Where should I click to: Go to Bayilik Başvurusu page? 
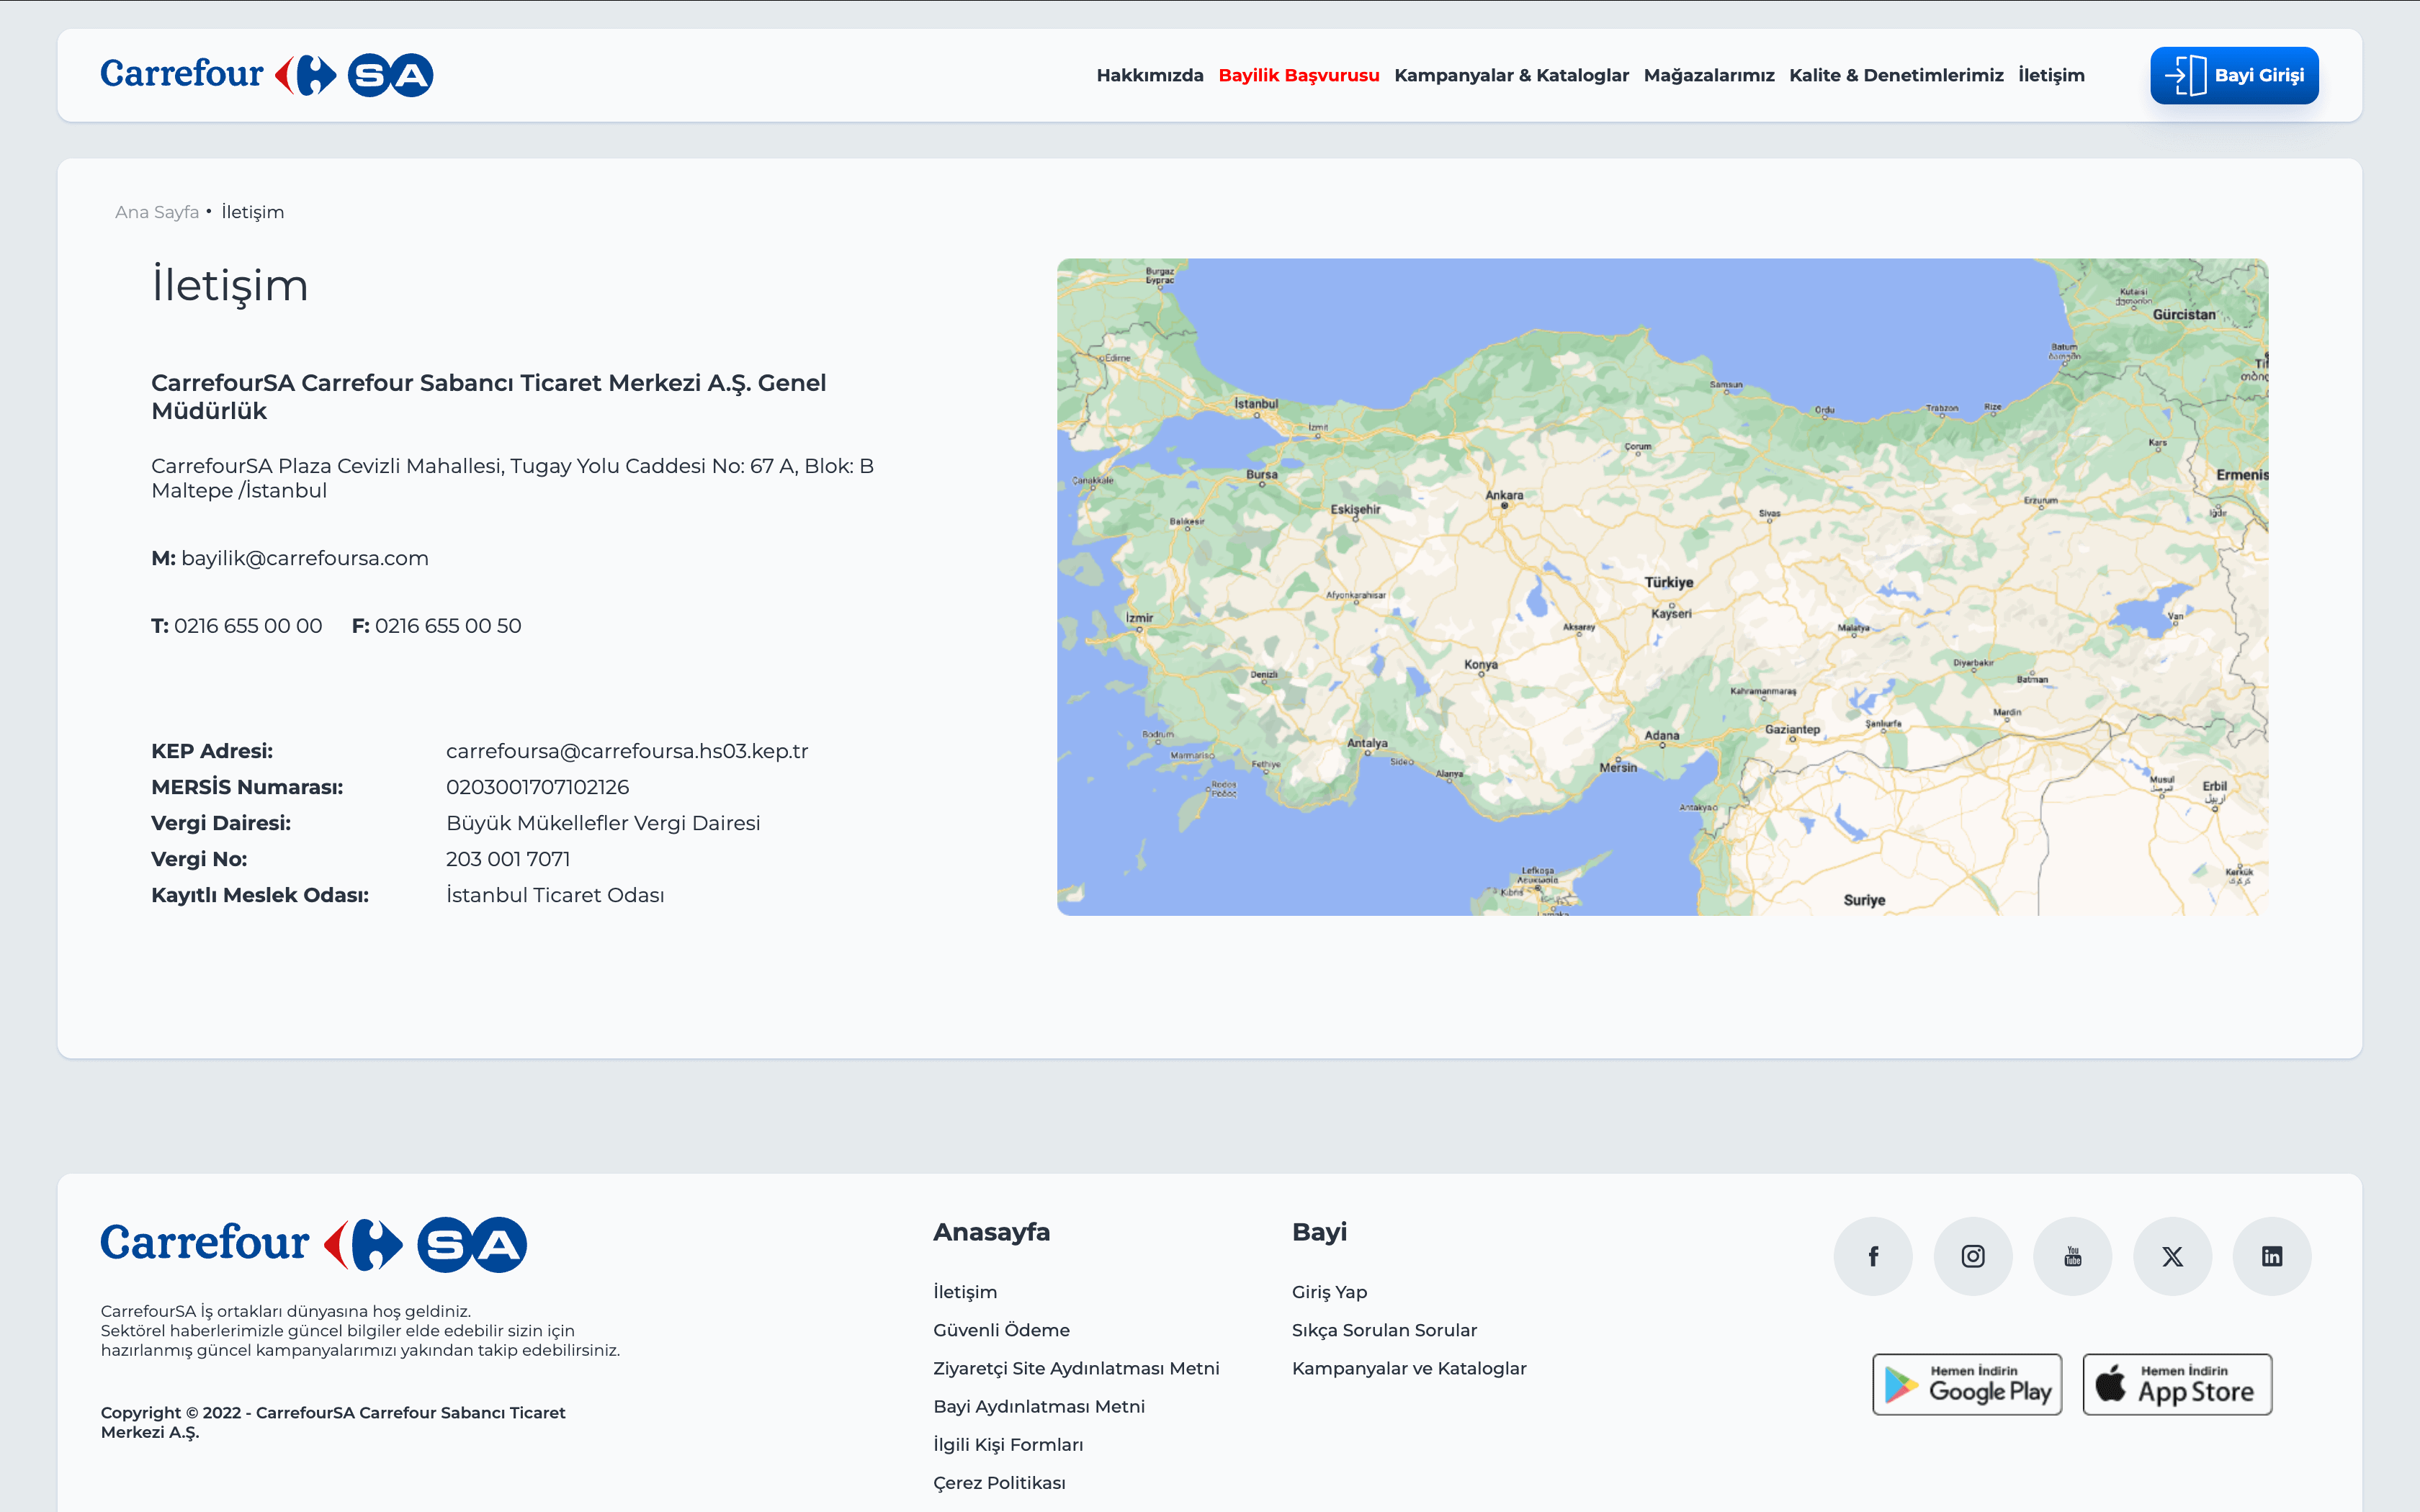pyautogui.click(x=1298, y=75)
